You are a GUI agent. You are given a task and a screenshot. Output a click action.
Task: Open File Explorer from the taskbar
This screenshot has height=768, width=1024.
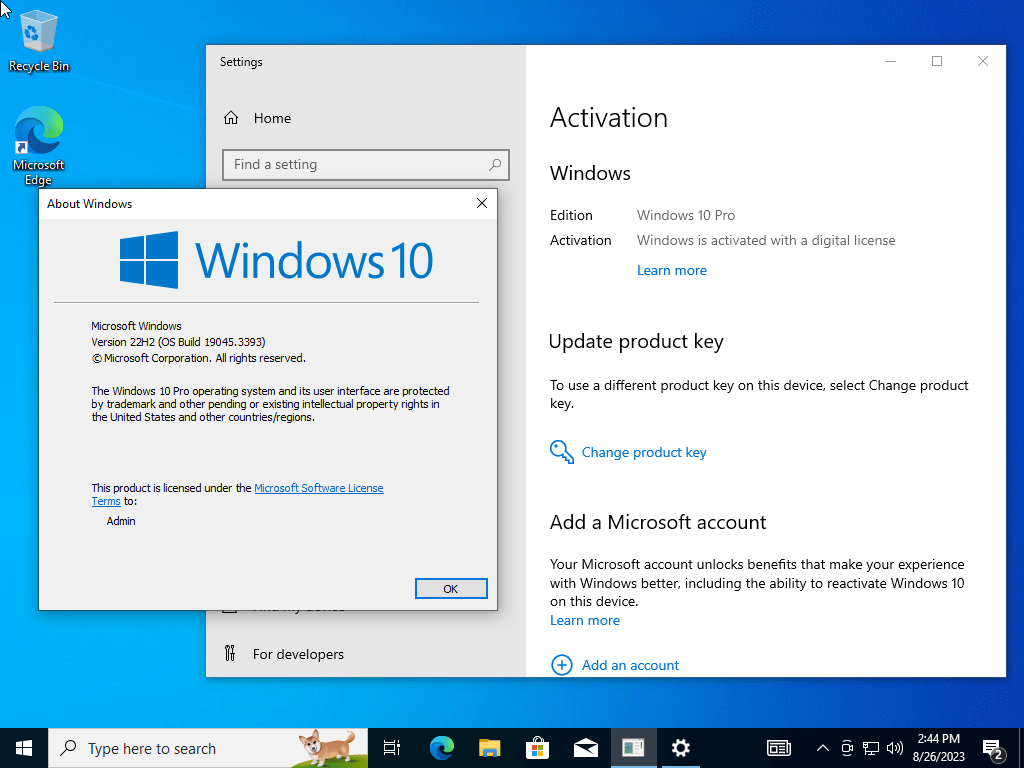489,748
